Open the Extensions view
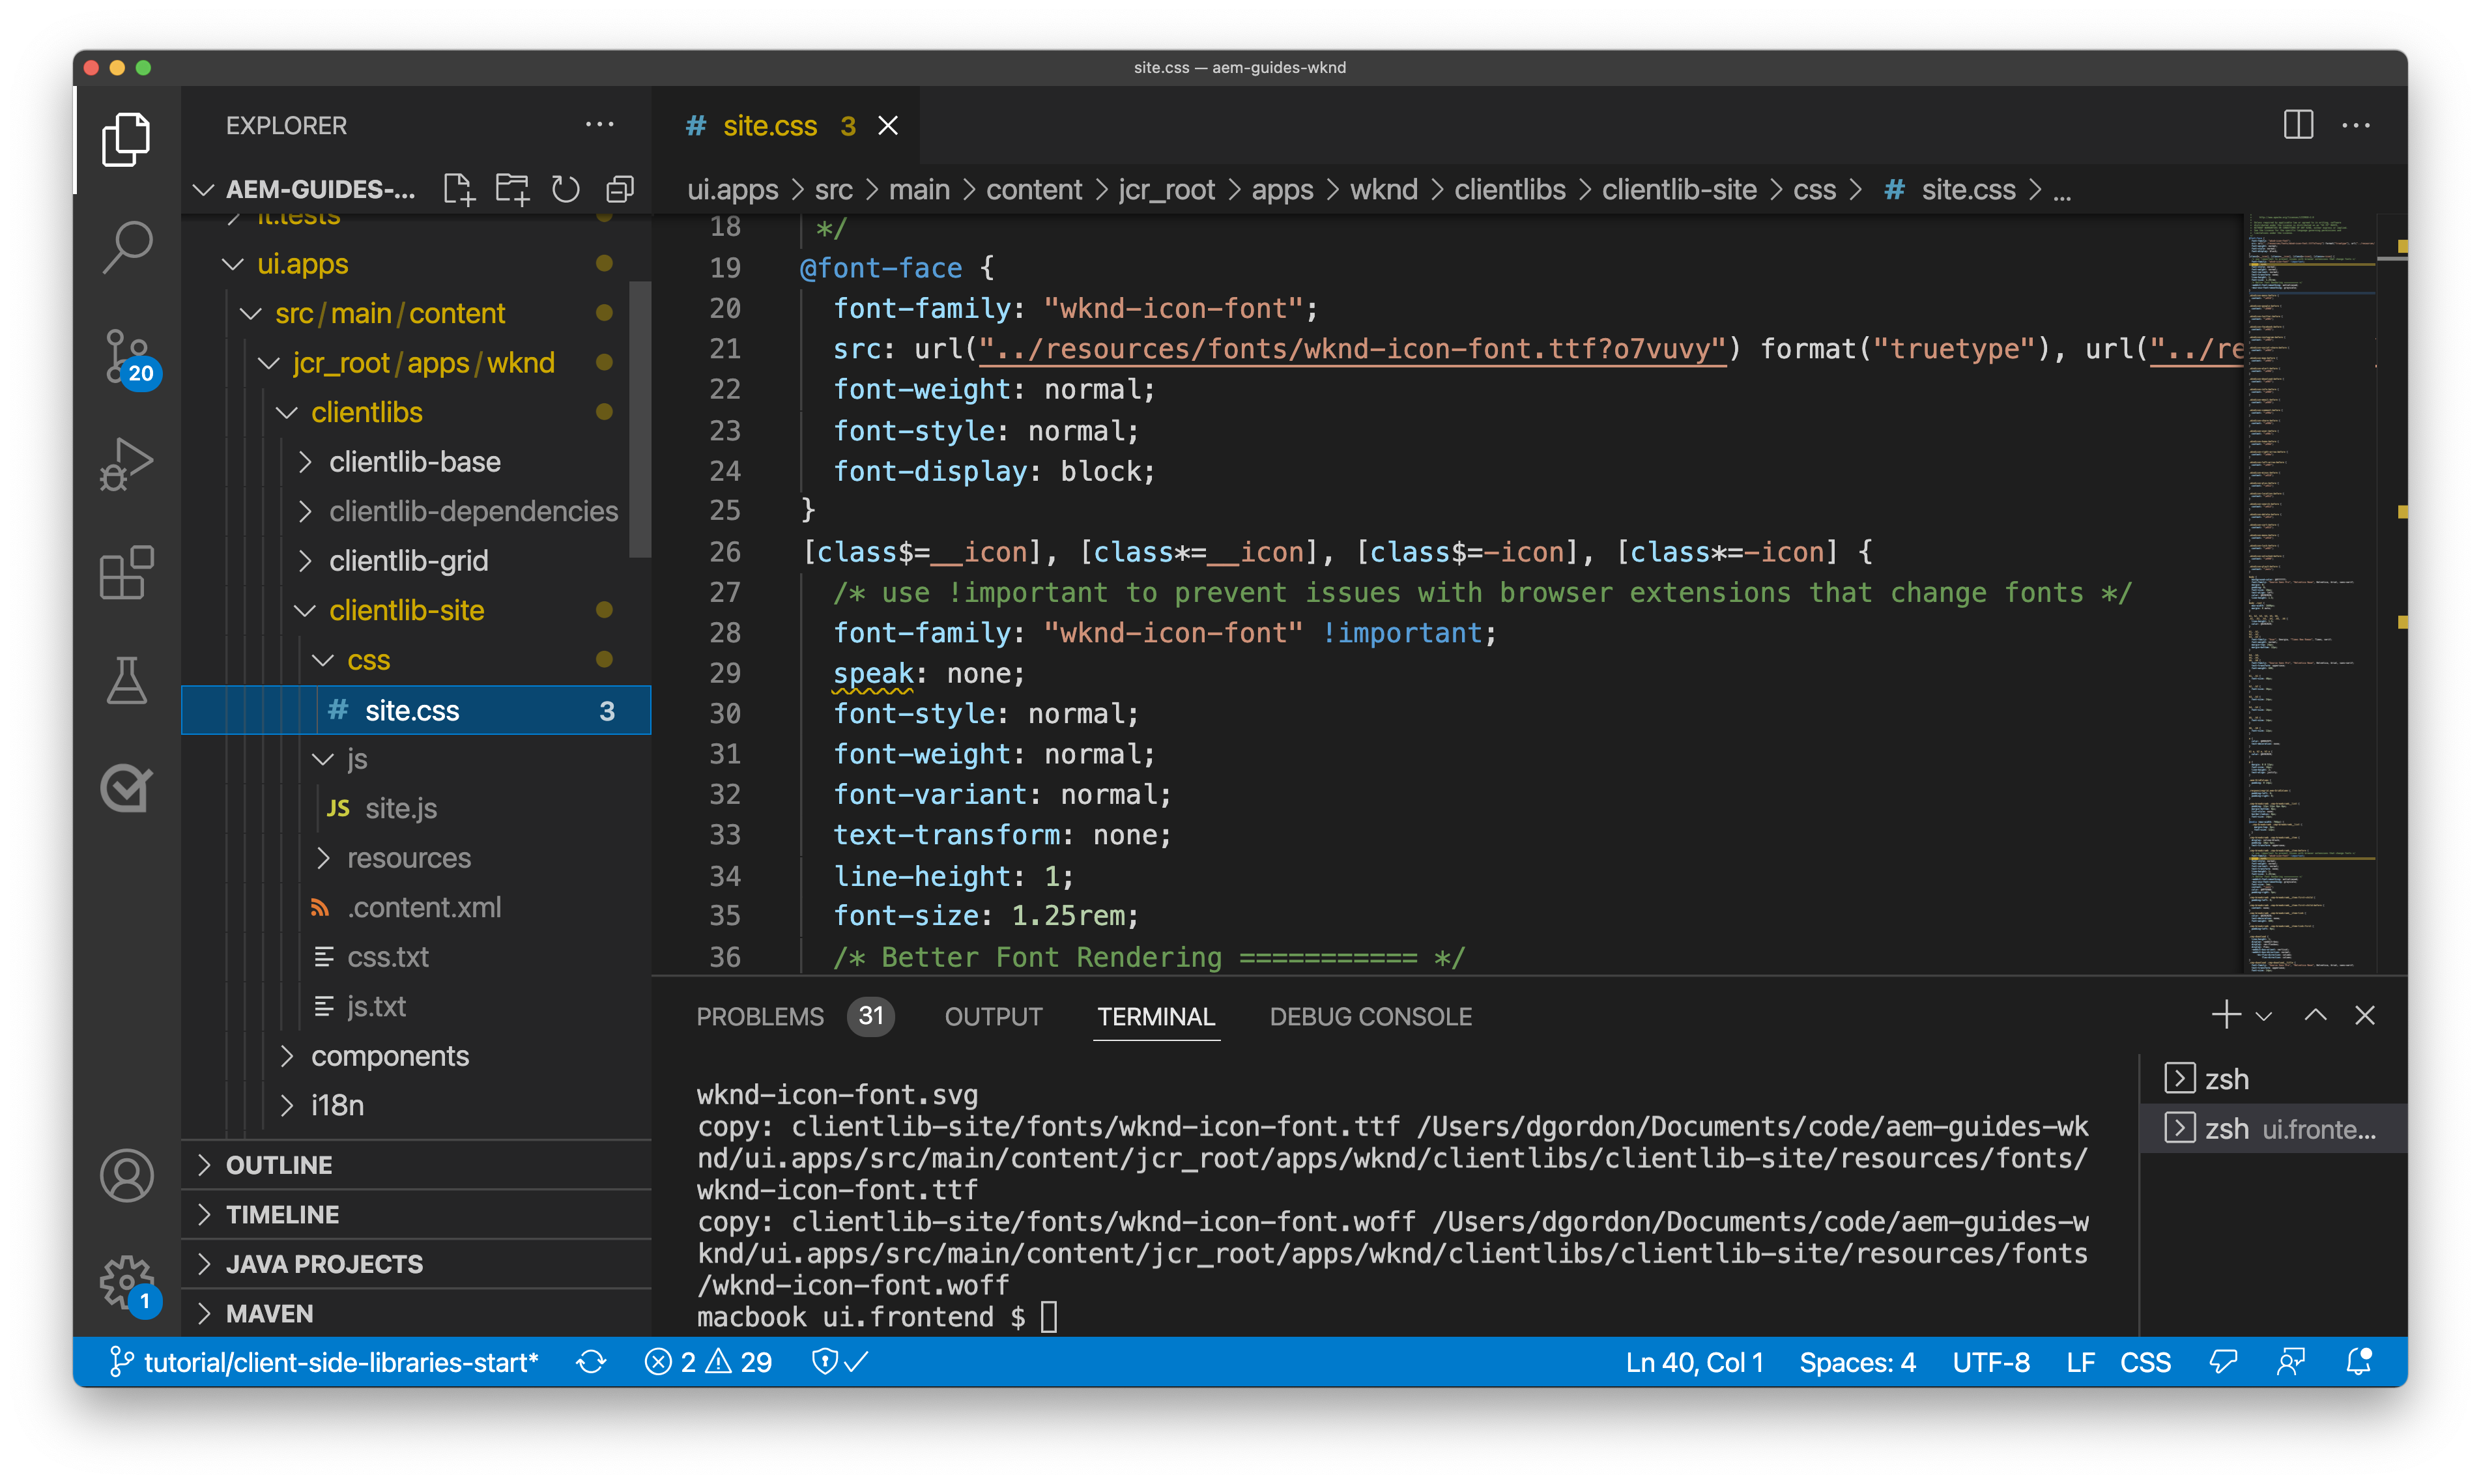Viewport: 2481px width, 1484px height. (x=127, y=573)
